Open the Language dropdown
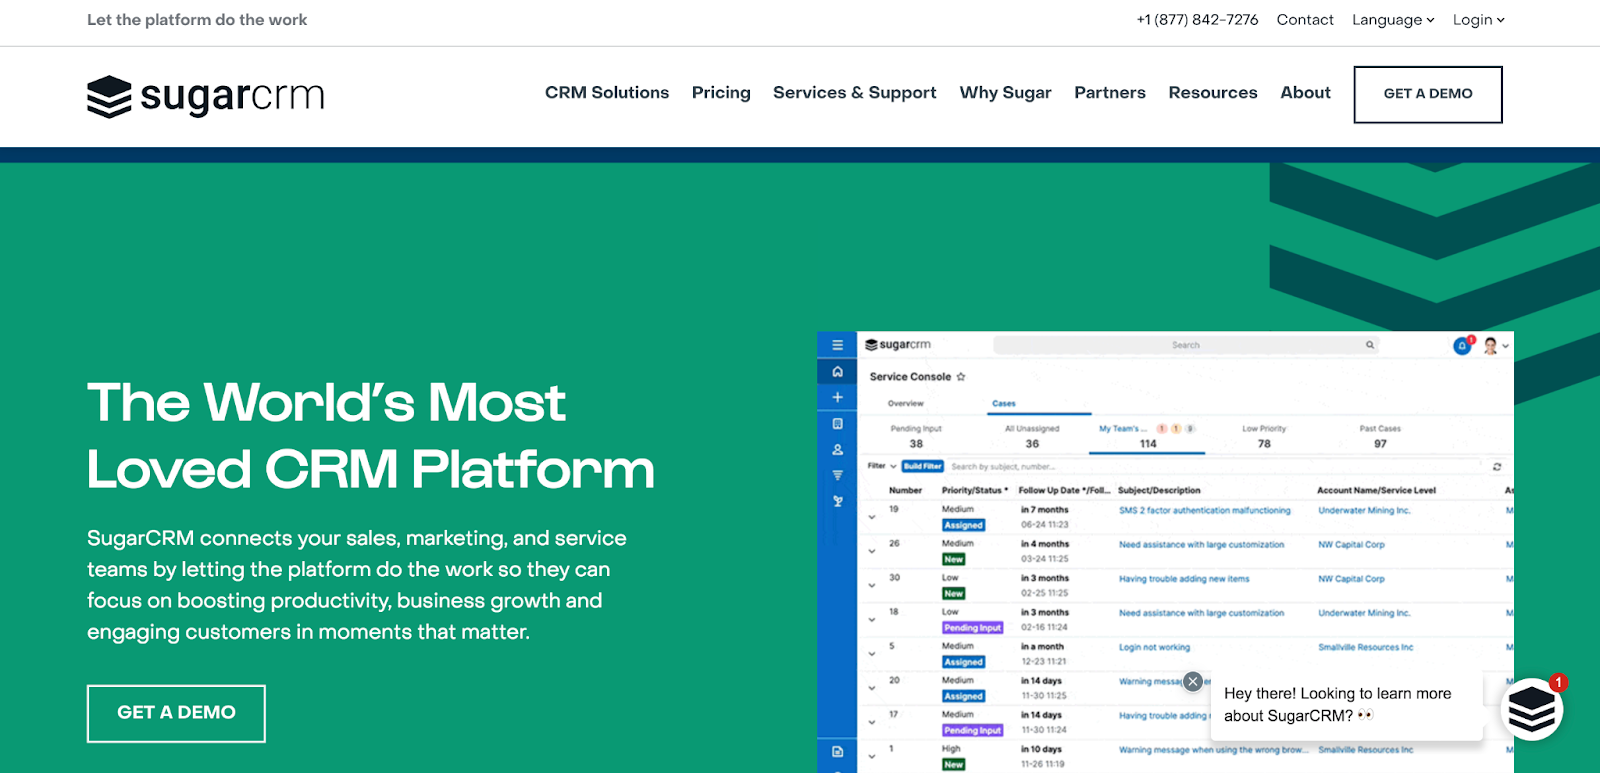This screenshot has height=773, width=1600. (1393, 20)
